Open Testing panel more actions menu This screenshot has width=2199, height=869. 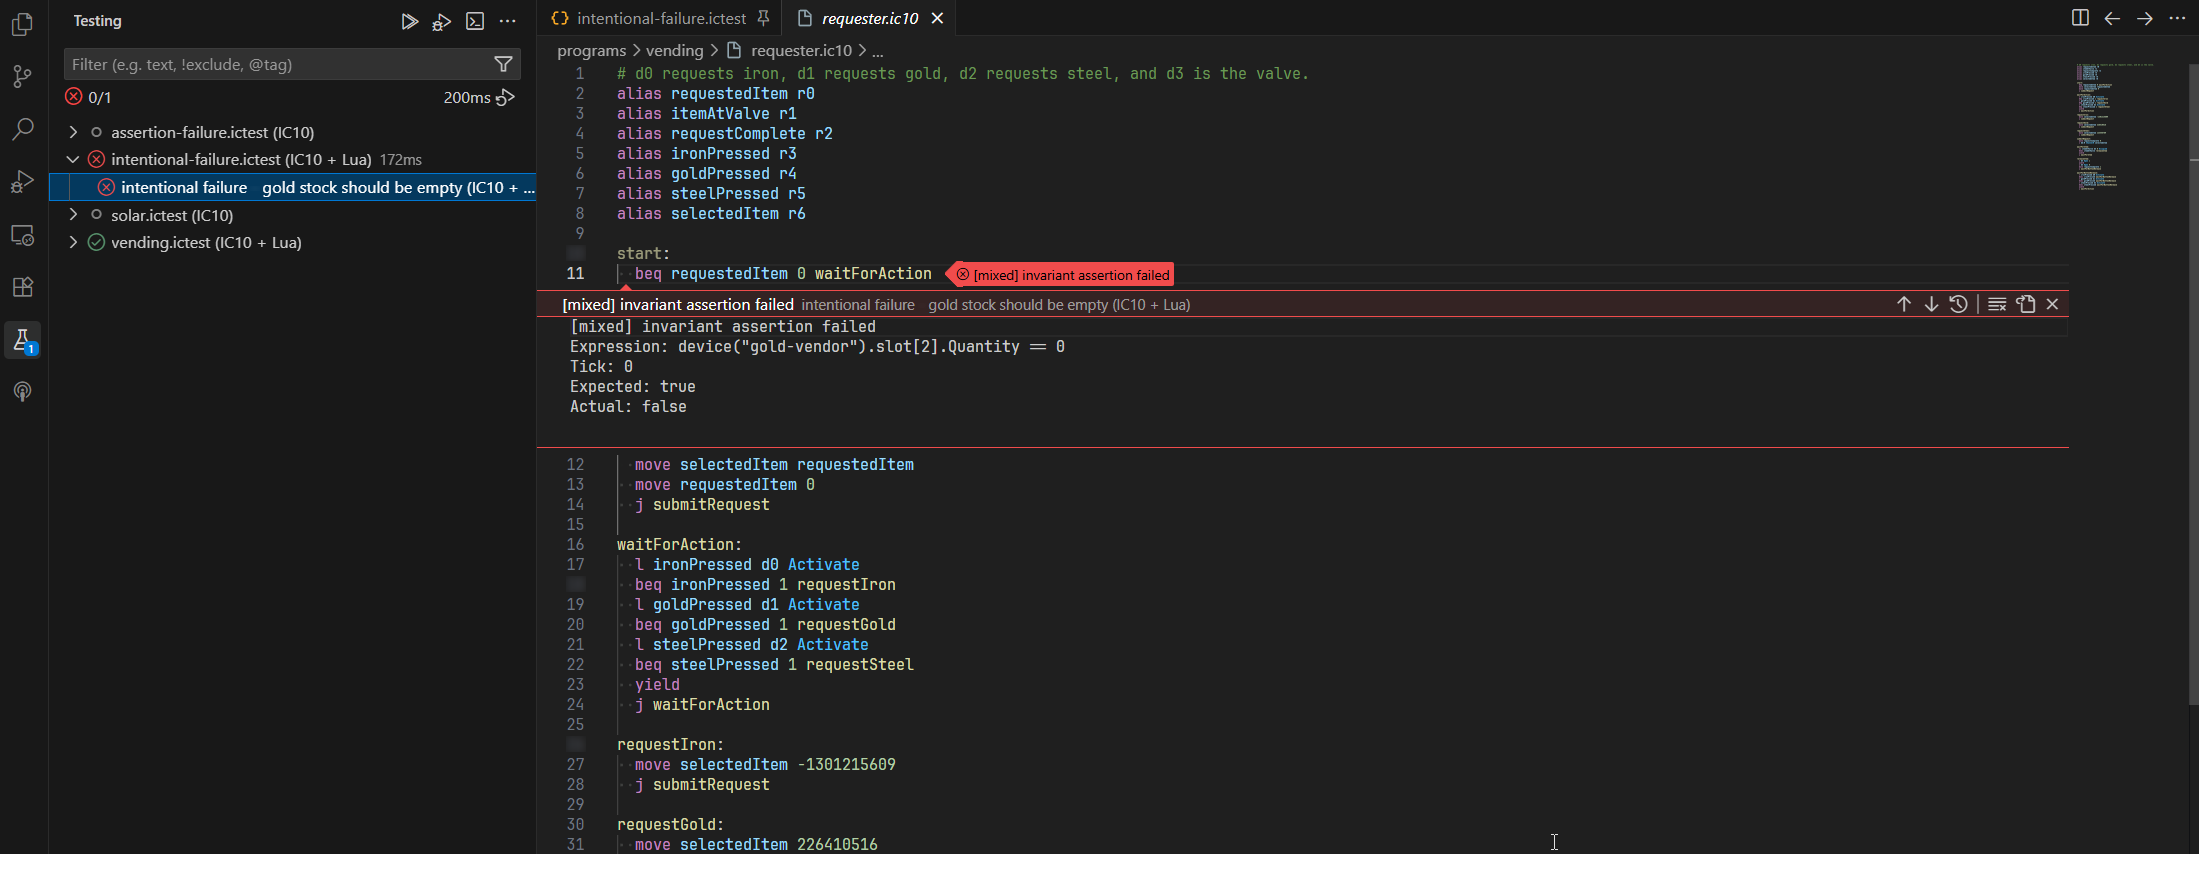click(508, 21)
